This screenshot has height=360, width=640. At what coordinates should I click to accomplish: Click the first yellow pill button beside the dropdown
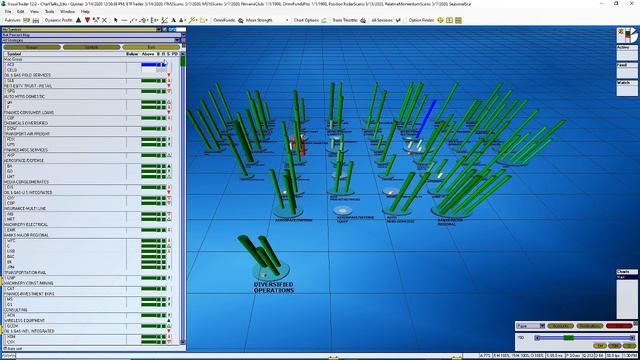coord(560,326)
